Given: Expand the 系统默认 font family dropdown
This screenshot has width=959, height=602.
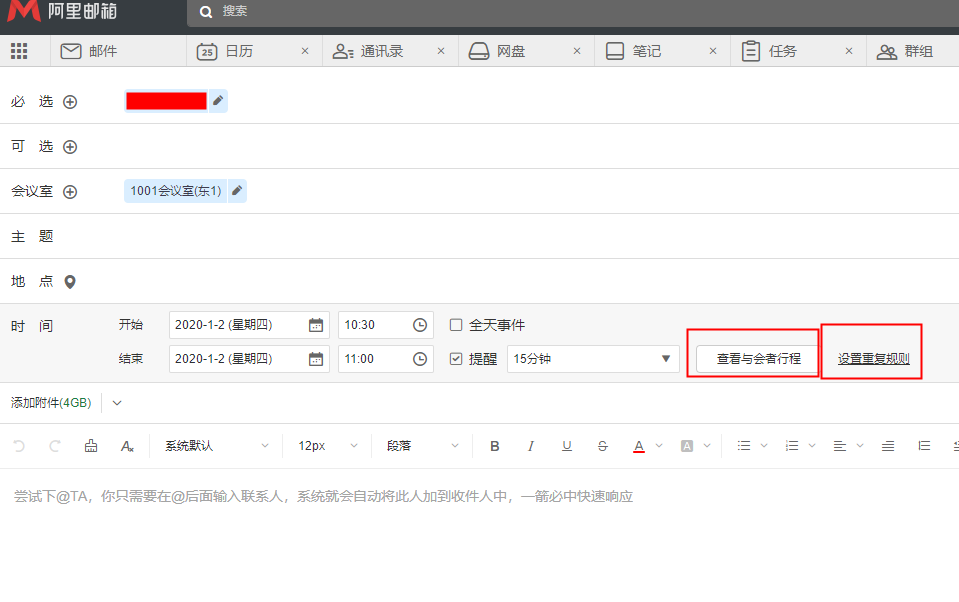Looking at the screenshot, I should [x=217, y=446].
